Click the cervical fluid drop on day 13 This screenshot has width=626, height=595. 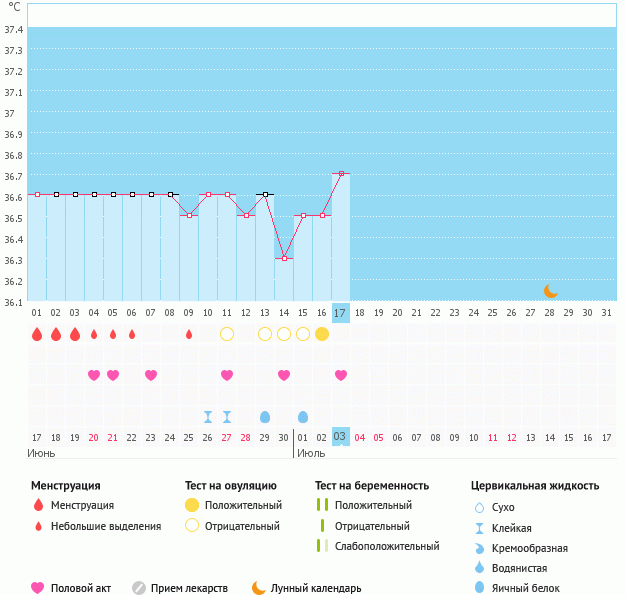265,417
